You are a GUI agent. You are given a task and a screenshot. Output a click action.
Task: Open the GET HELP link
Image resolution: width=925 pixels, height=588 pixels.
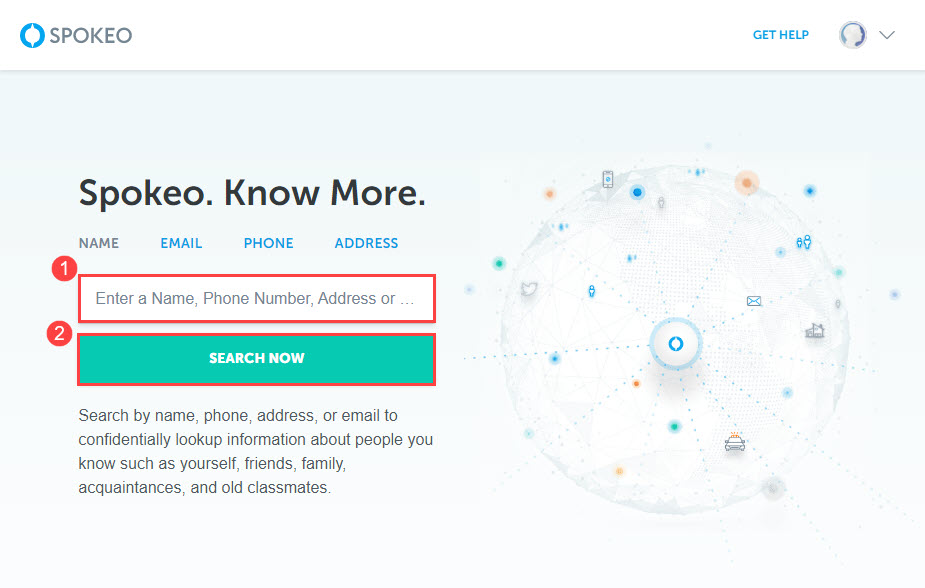780,35
